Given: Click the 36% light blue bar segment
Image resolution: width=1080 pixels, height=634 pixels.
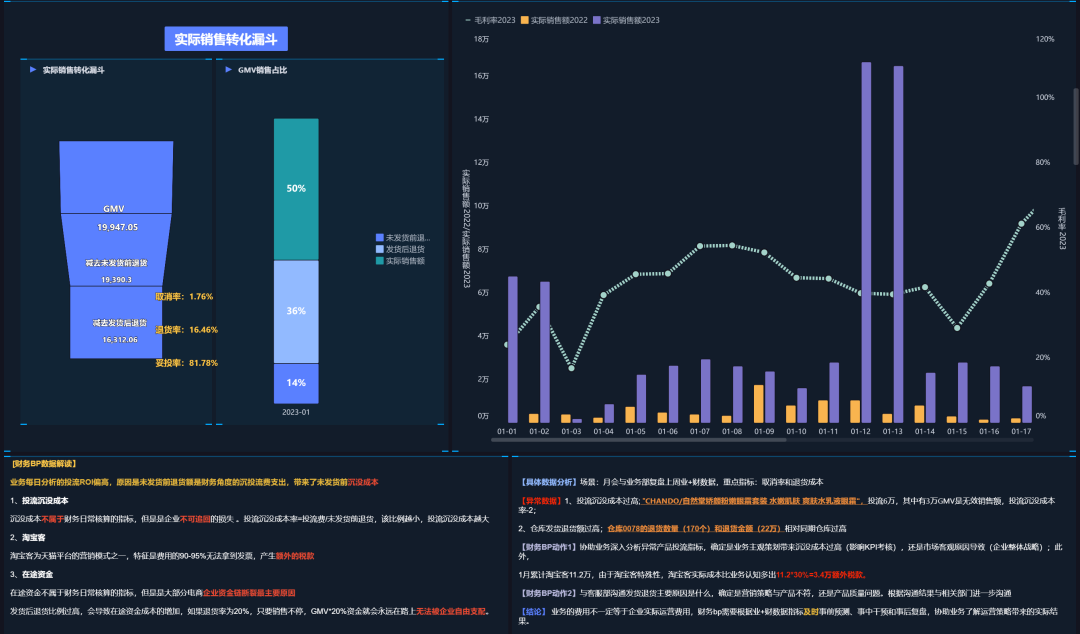Looking at the screenshot, I should [x=296, y=311].
